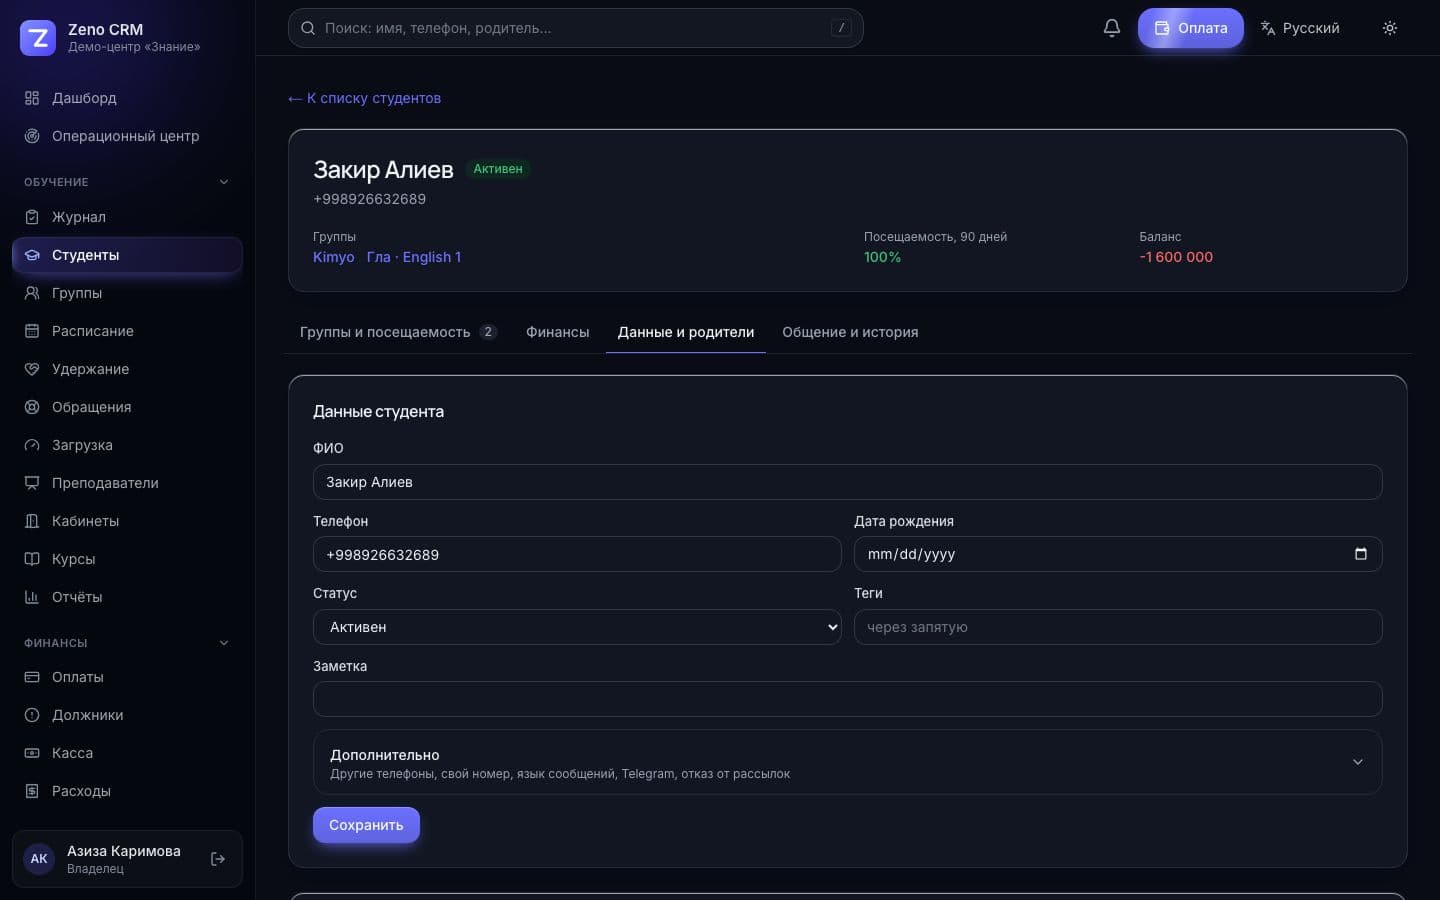The height and width of the screenshot is (900, 1440).
Task: Click the Операционный центр target icon
Action: point(32,136)
